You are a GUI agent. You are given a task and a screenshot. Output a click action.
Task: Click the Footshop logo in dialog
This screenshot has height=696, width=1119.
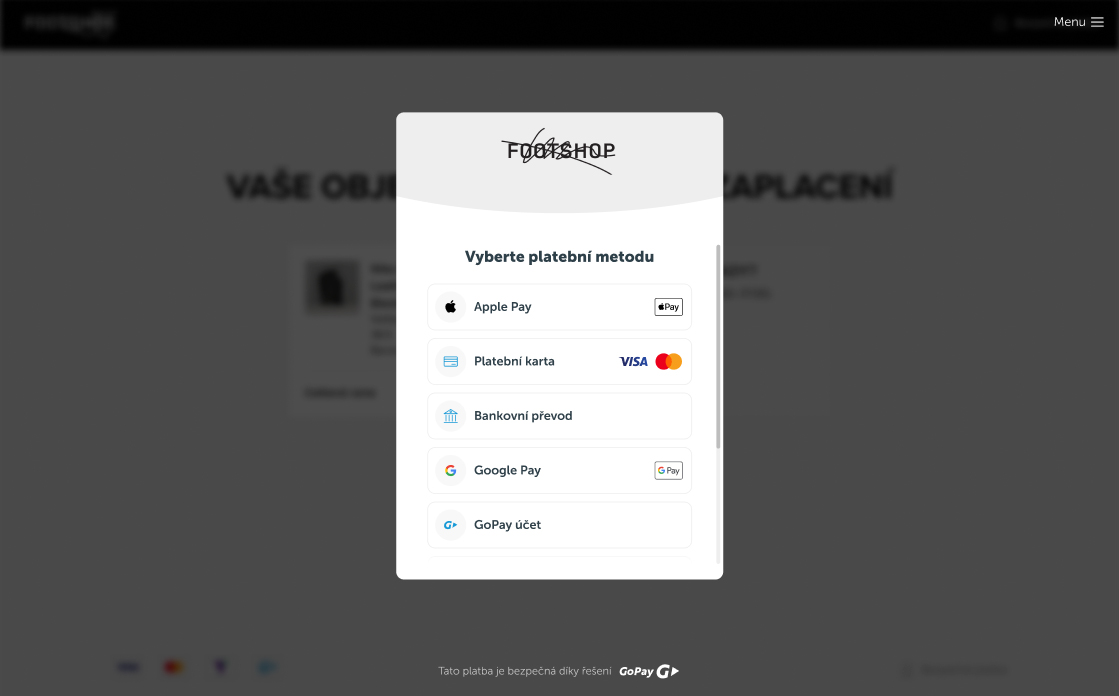559,151
